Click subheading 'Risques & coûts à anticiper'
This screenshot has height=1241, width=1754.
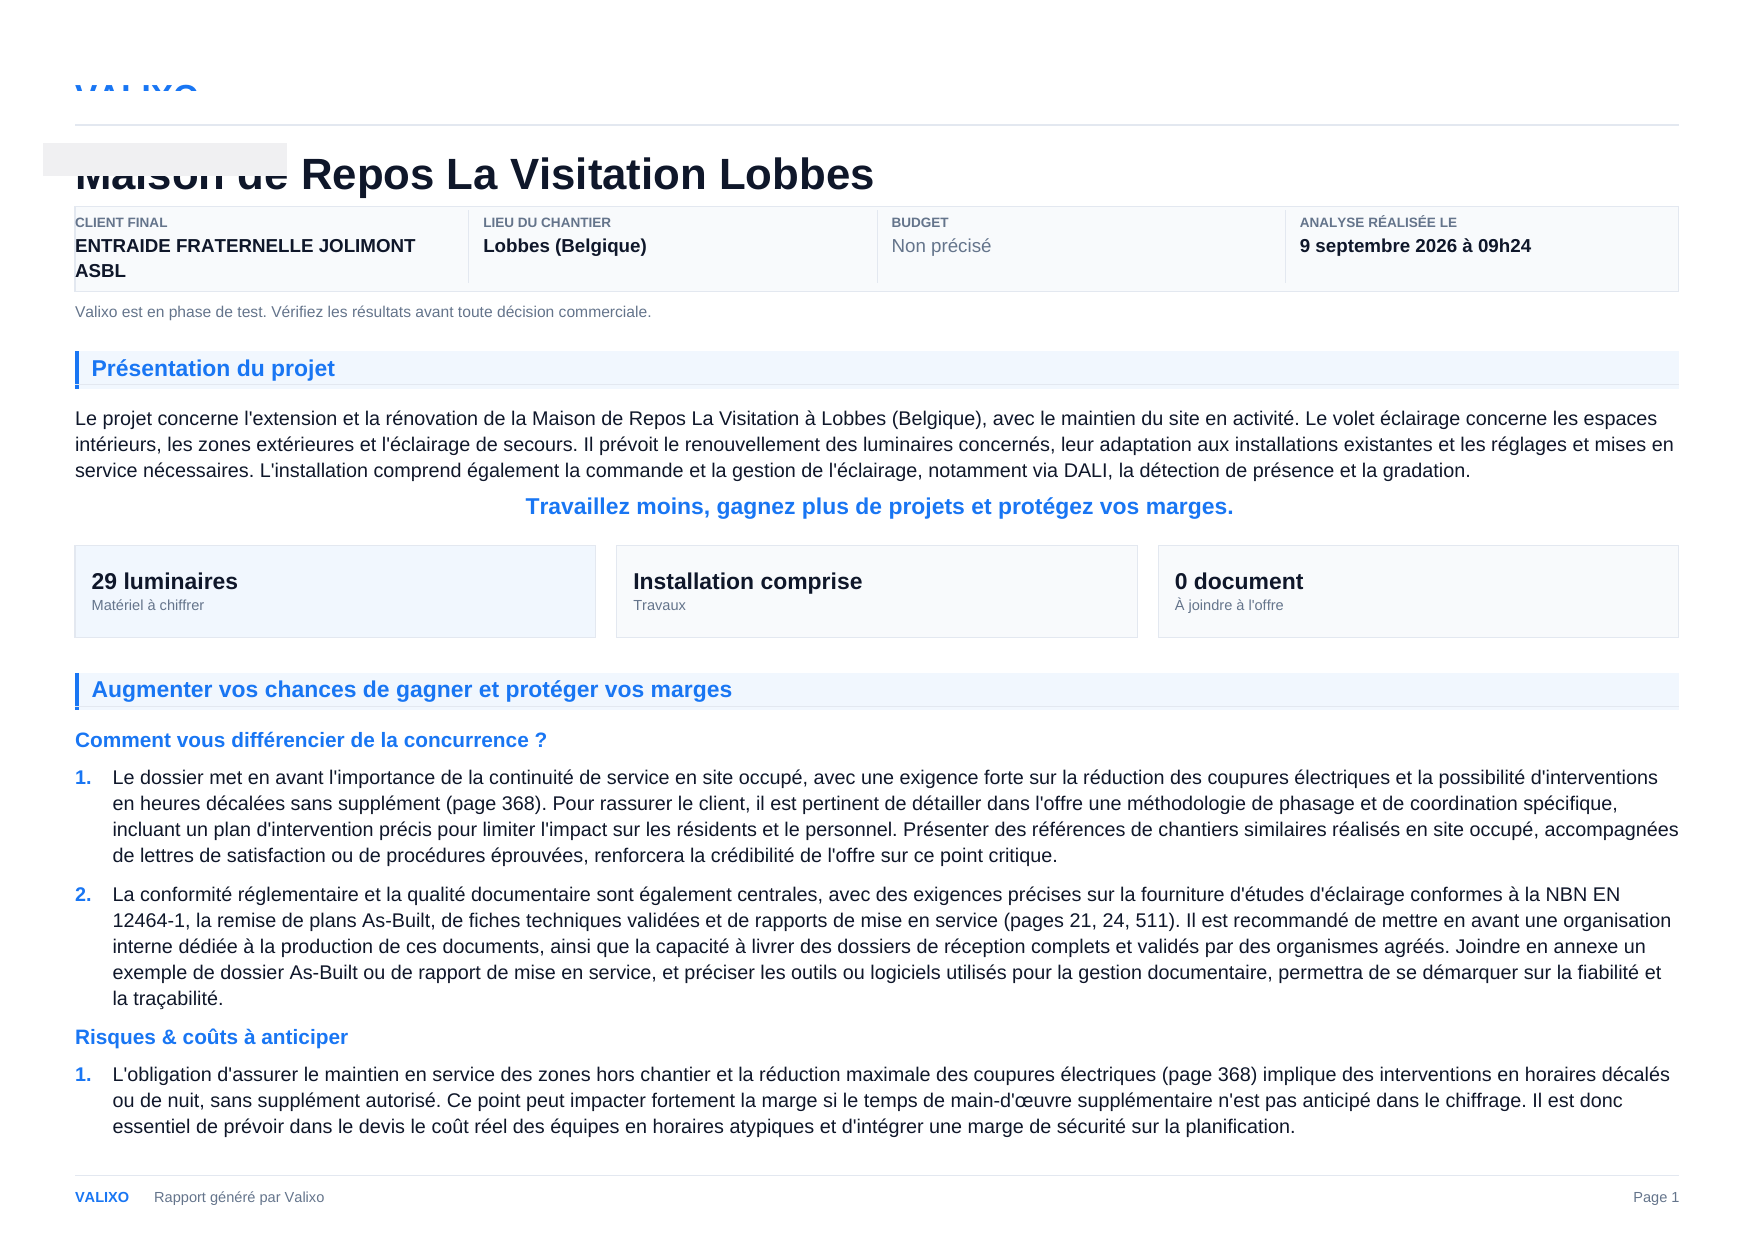[211, 1037]
